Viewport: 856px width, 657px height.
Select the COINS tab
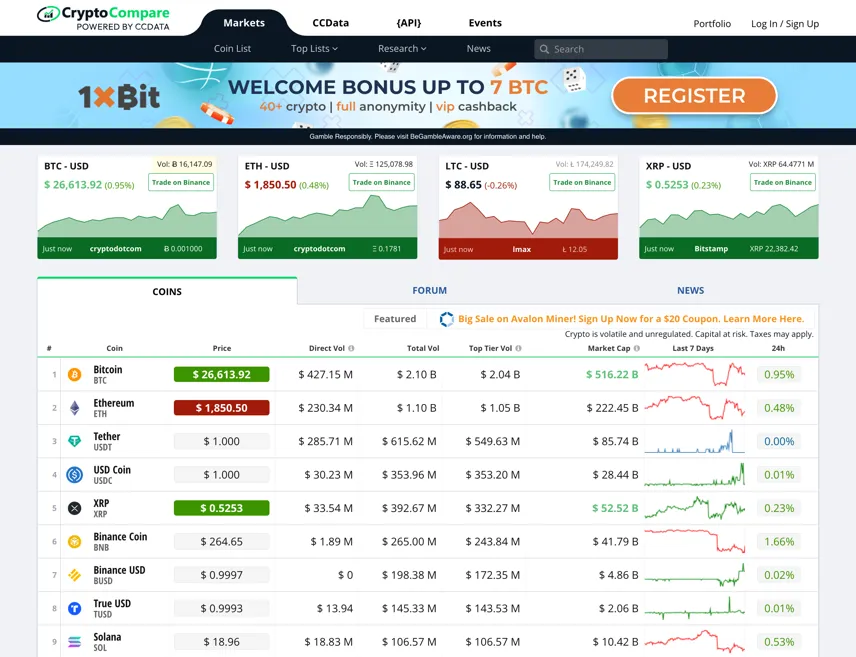167,292
